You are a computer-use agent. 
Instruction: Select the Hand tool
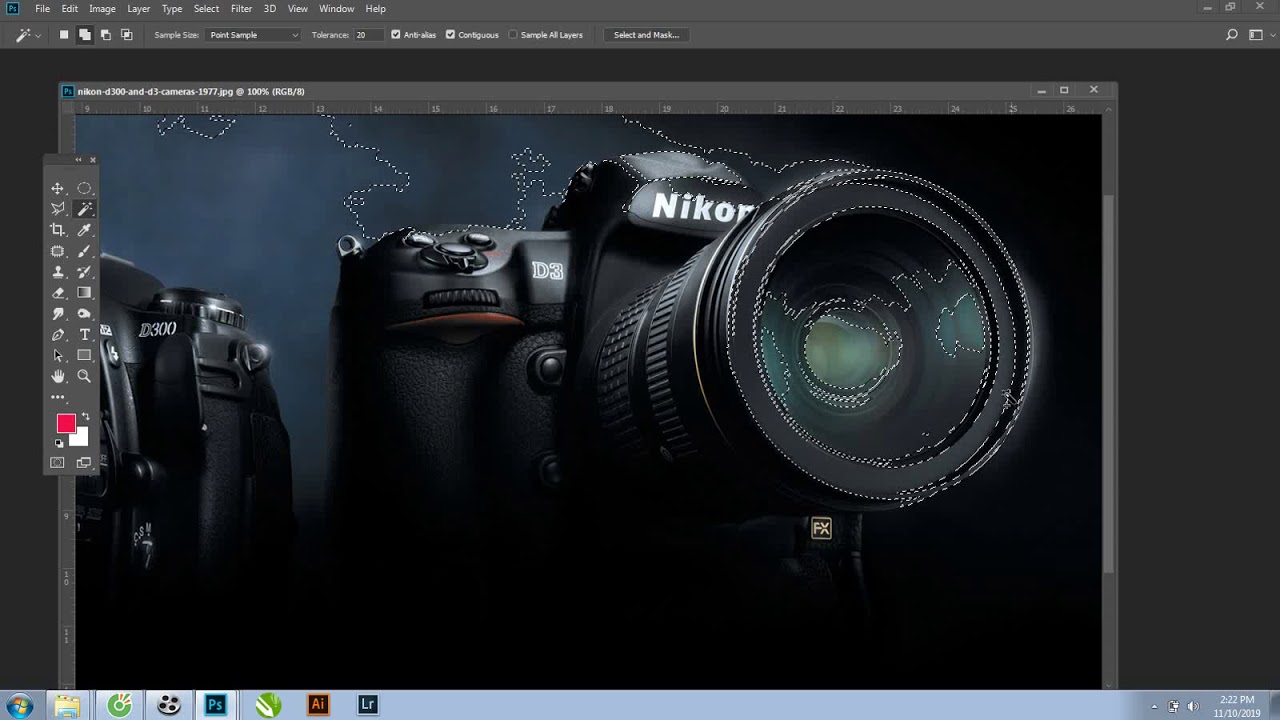tap(58, 377)
